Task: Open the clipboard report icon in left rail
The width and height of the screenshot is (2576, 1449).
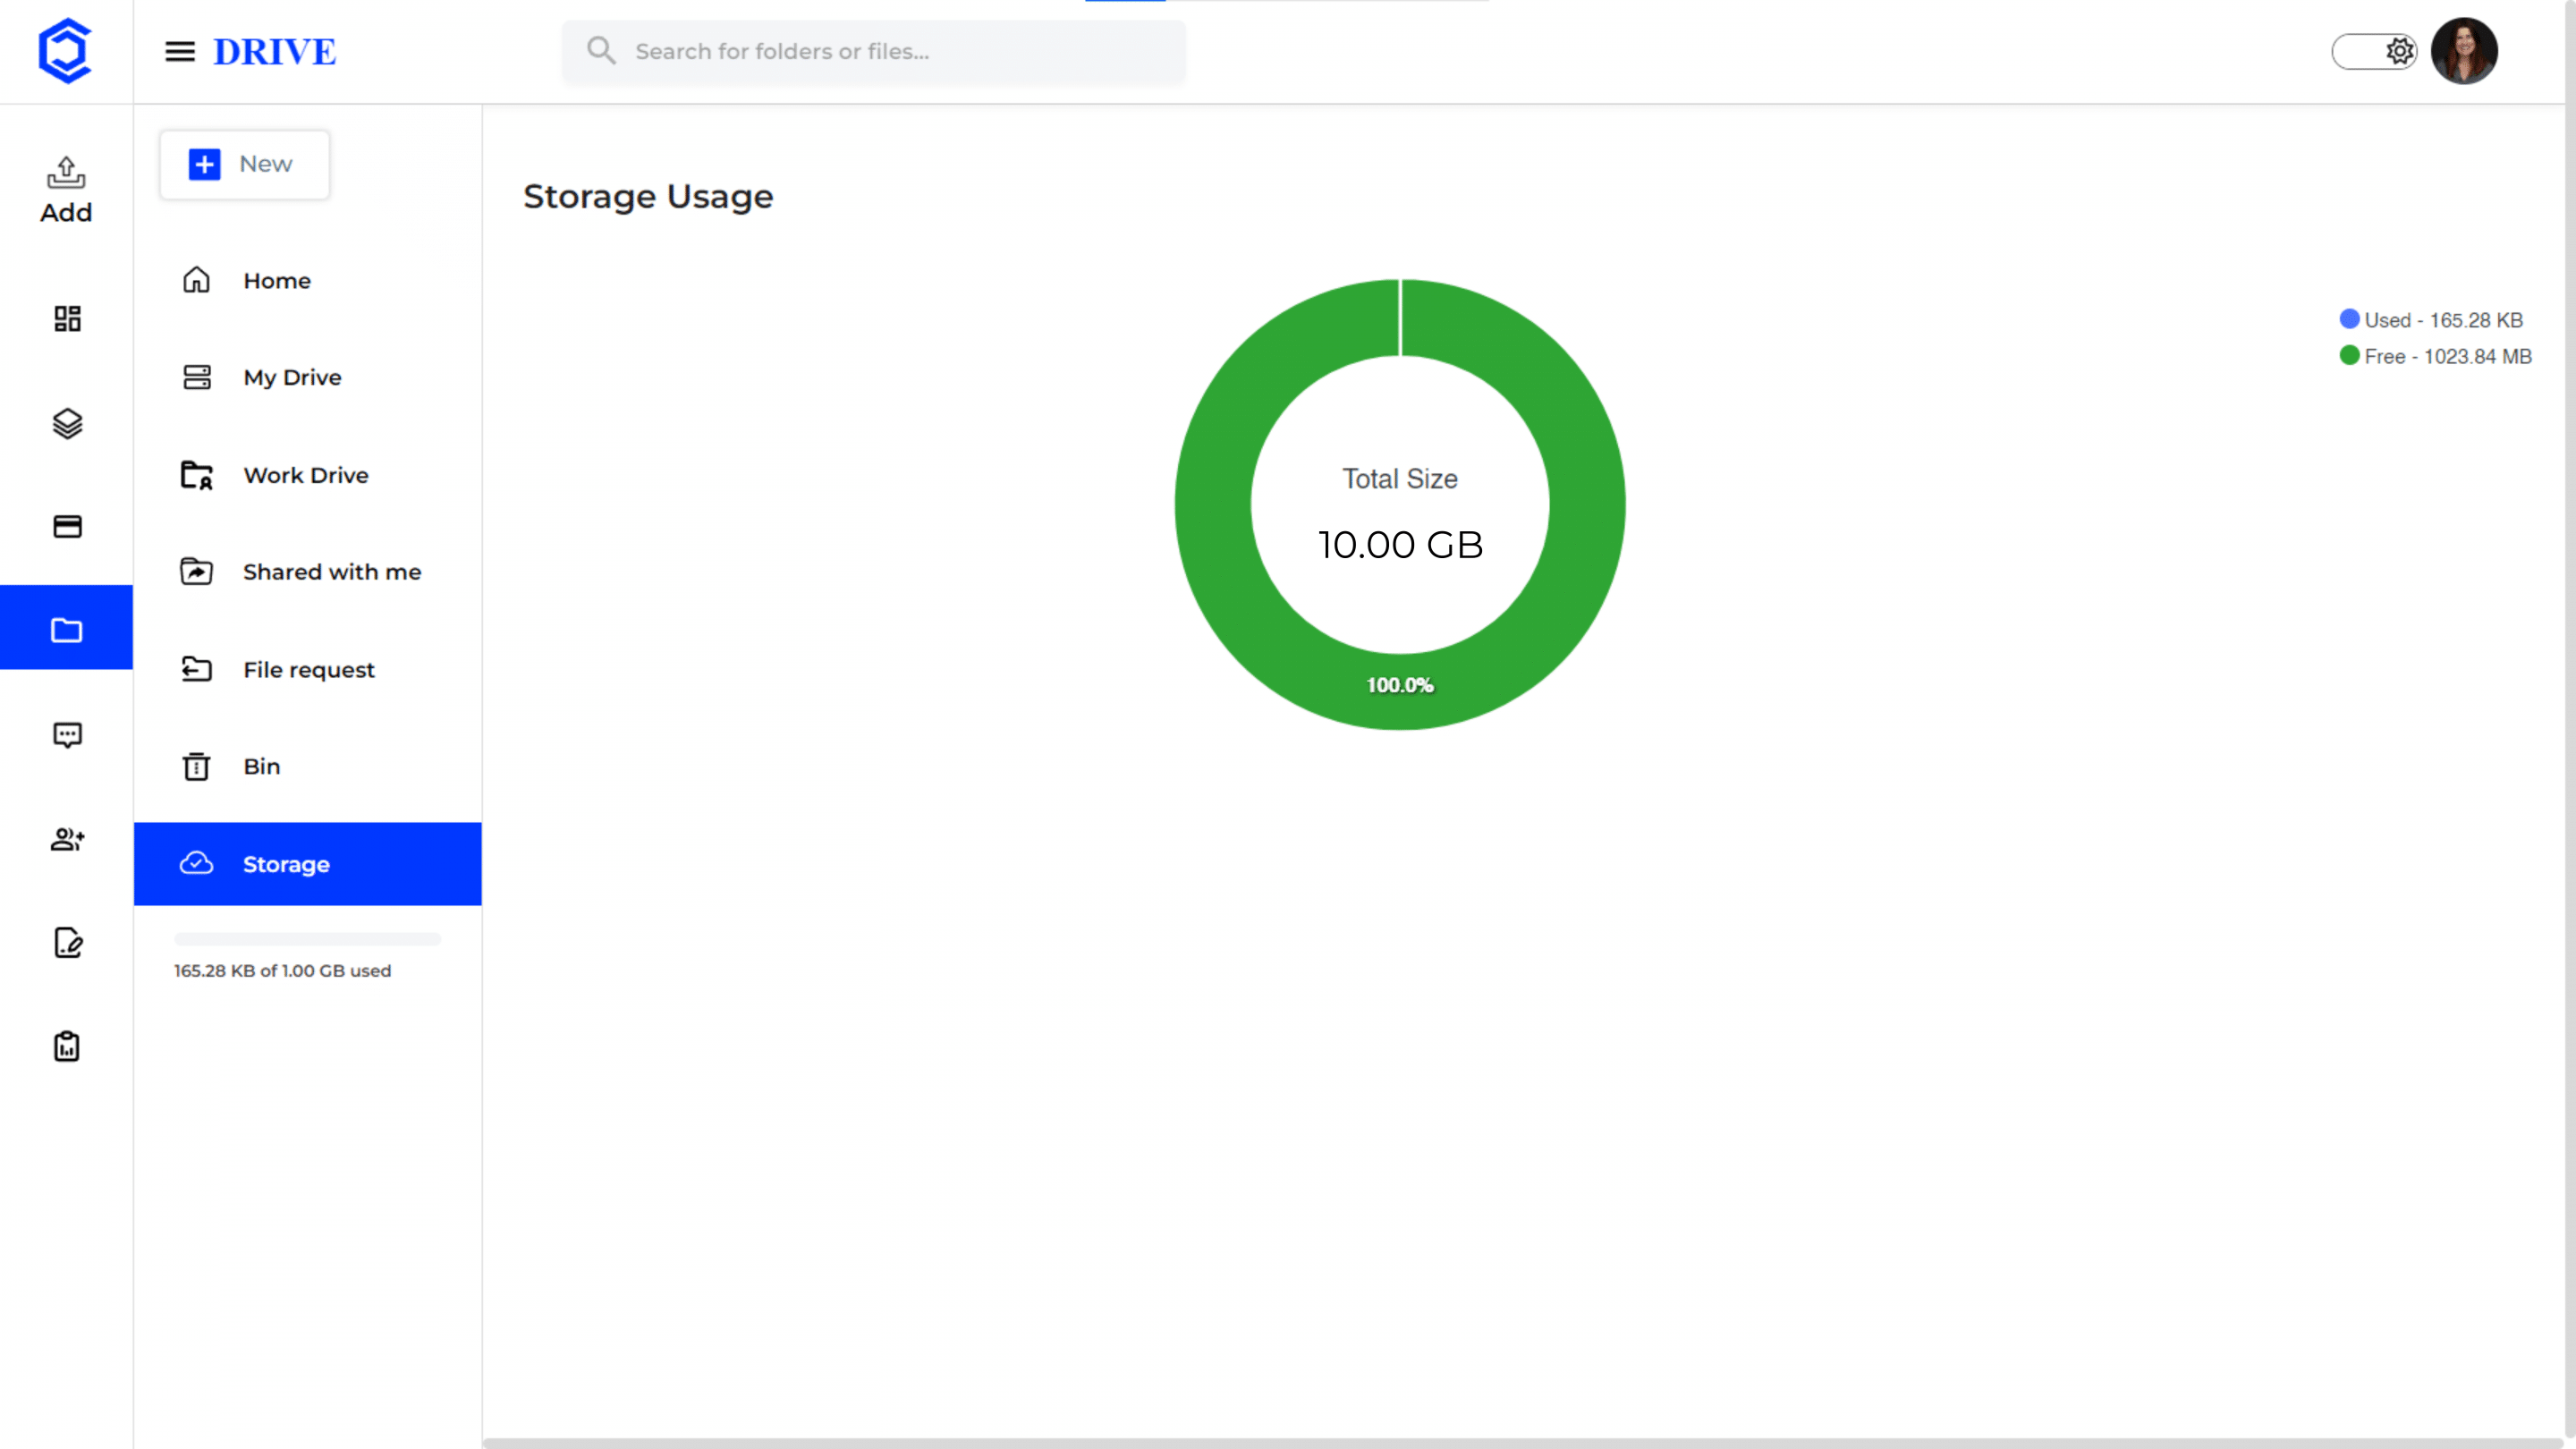Action: (x=67, y=1046)
